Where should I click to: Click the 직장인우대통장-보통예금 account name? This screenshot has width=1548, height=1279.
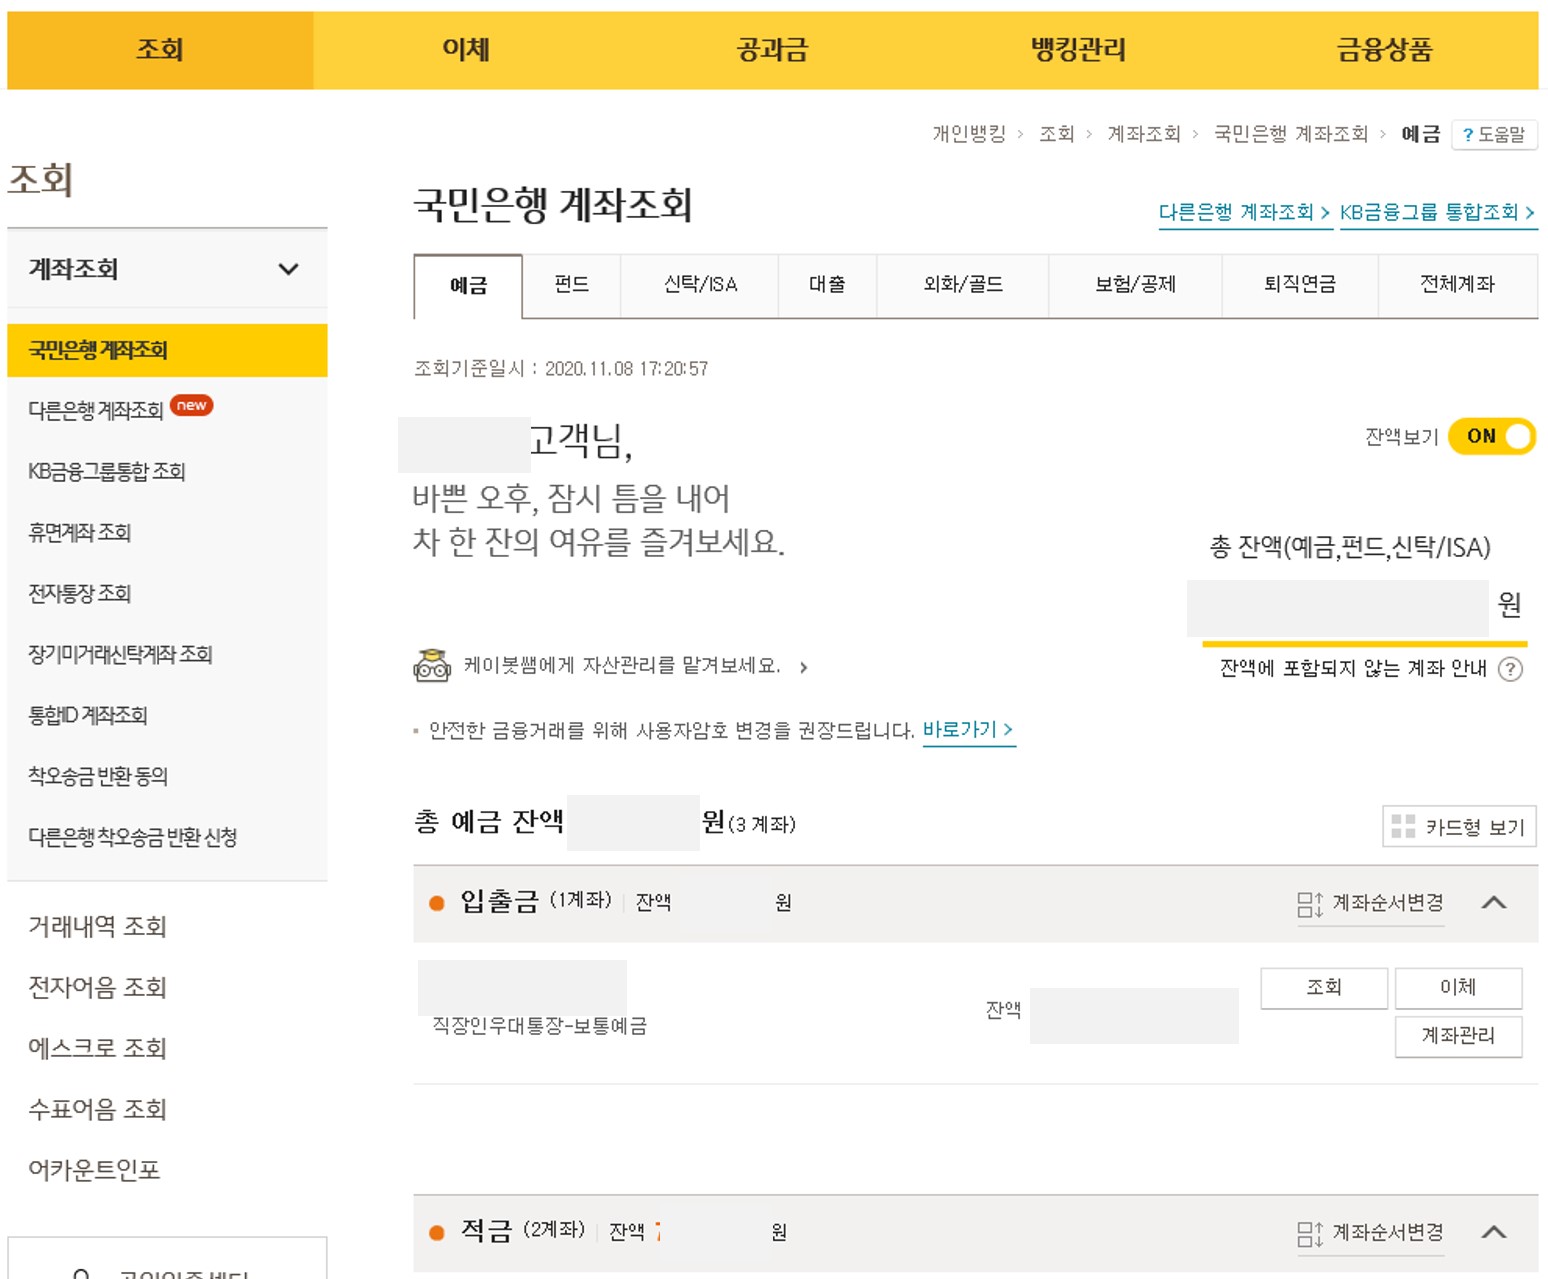coord(540,1026)
